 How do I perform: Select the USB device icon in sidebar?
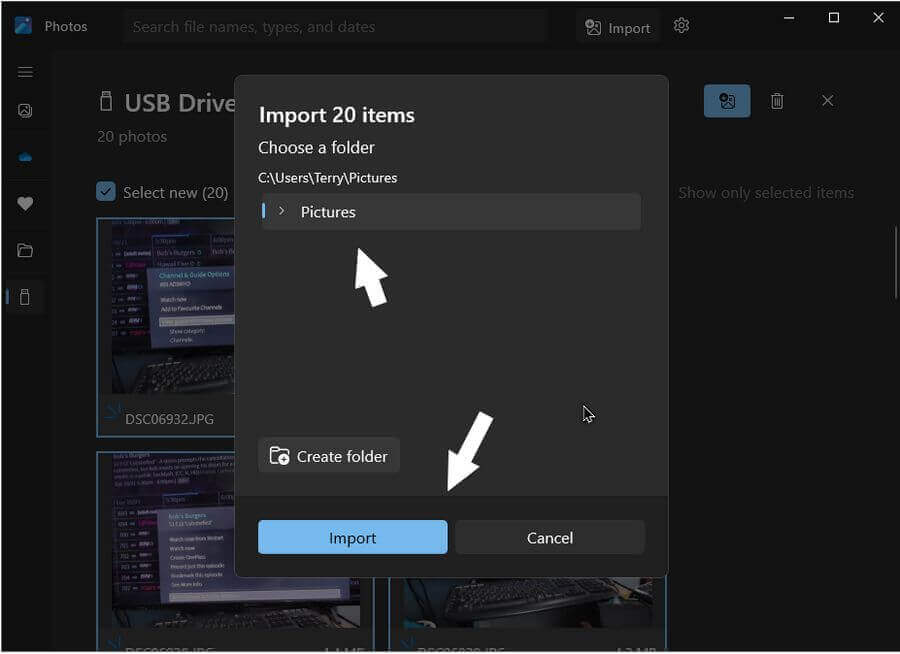tap(25, 297)
